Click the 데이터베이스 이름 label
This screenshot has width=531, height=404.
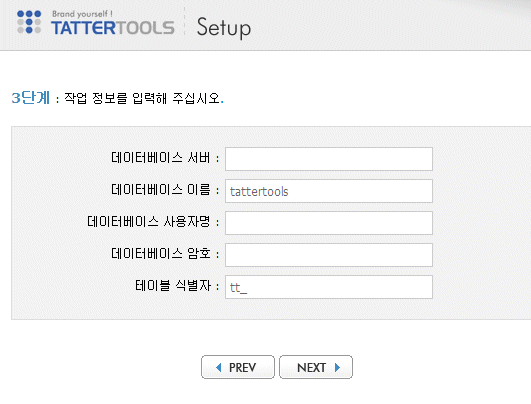tap(161, 190)
